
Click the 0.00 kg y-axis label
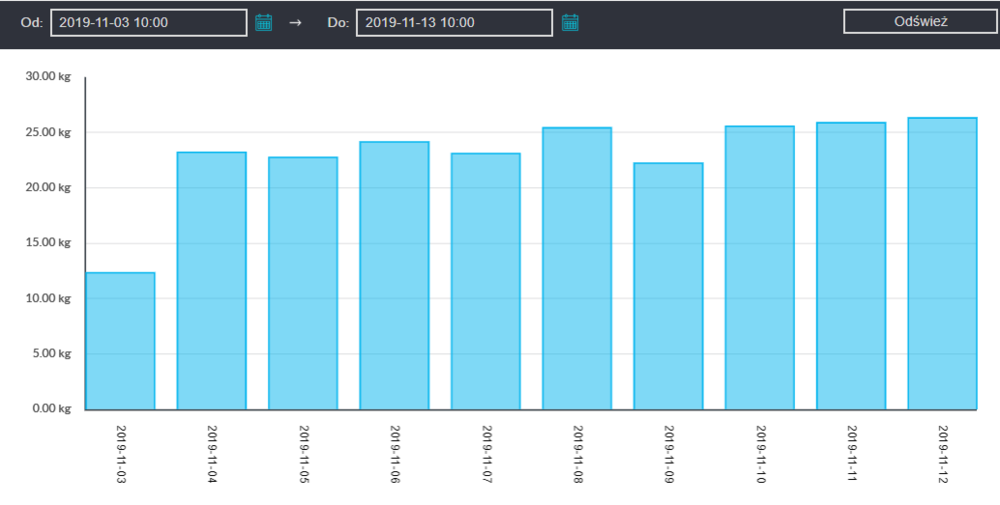[51, 409]
